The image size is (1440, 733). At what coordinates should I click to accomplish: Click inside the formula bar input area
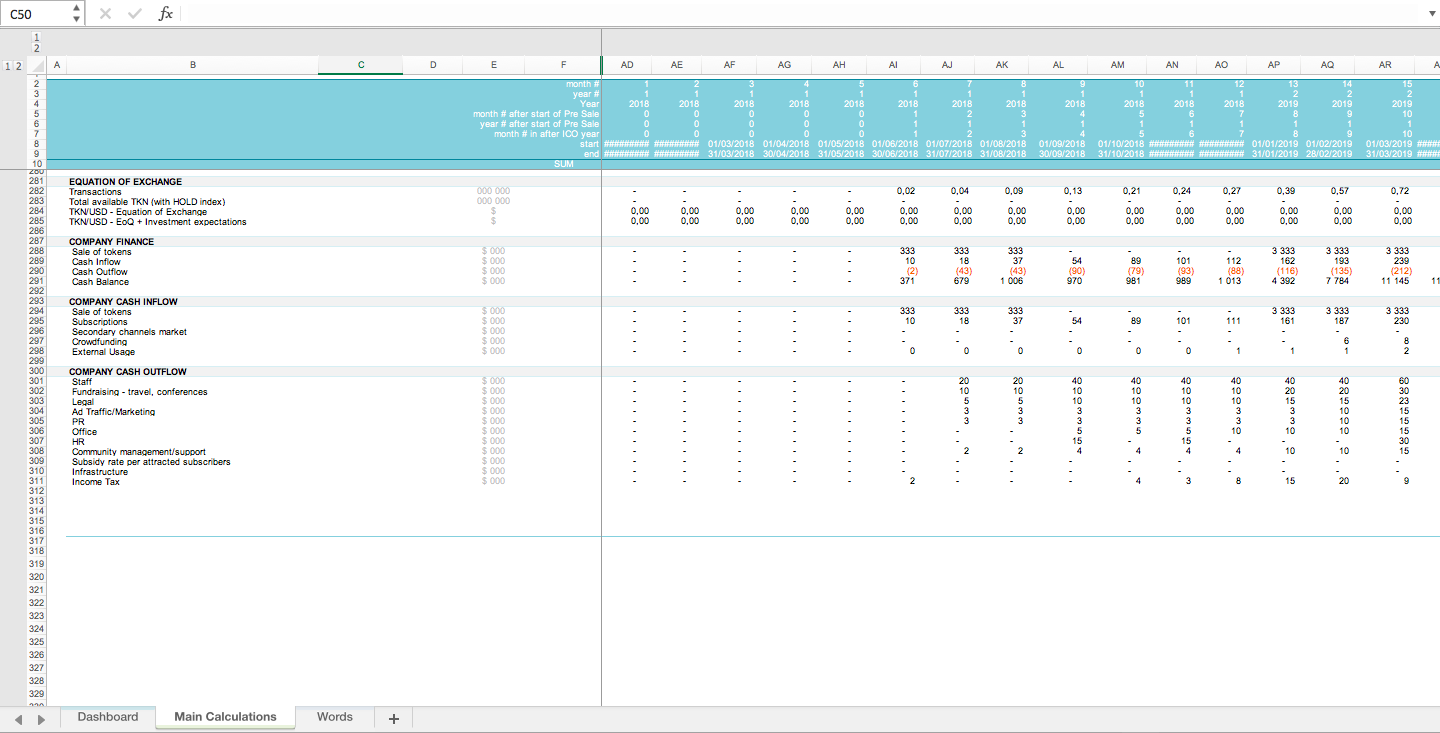point(800,14)
